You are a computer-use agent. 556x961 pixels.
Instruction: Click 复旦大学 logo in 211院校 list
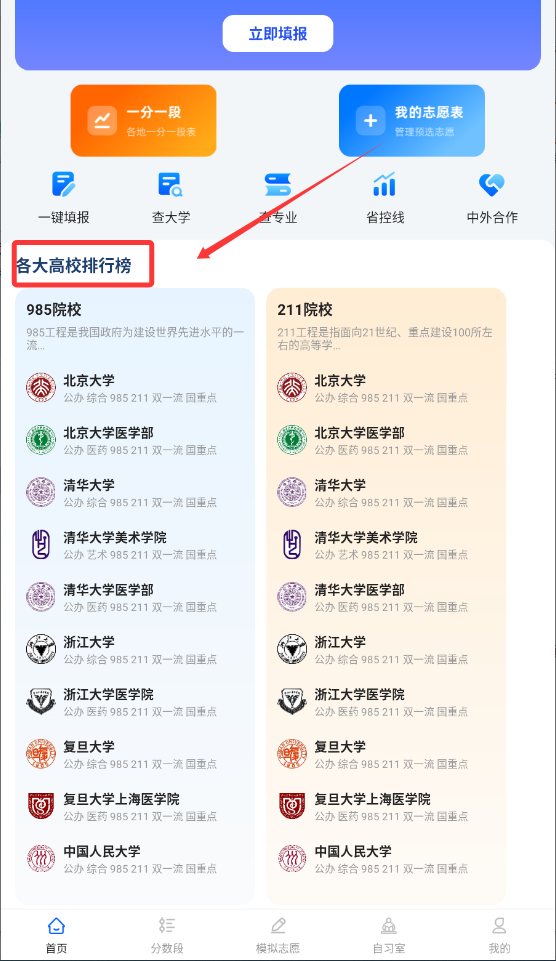pyautogui.click(x=292, y=754)
